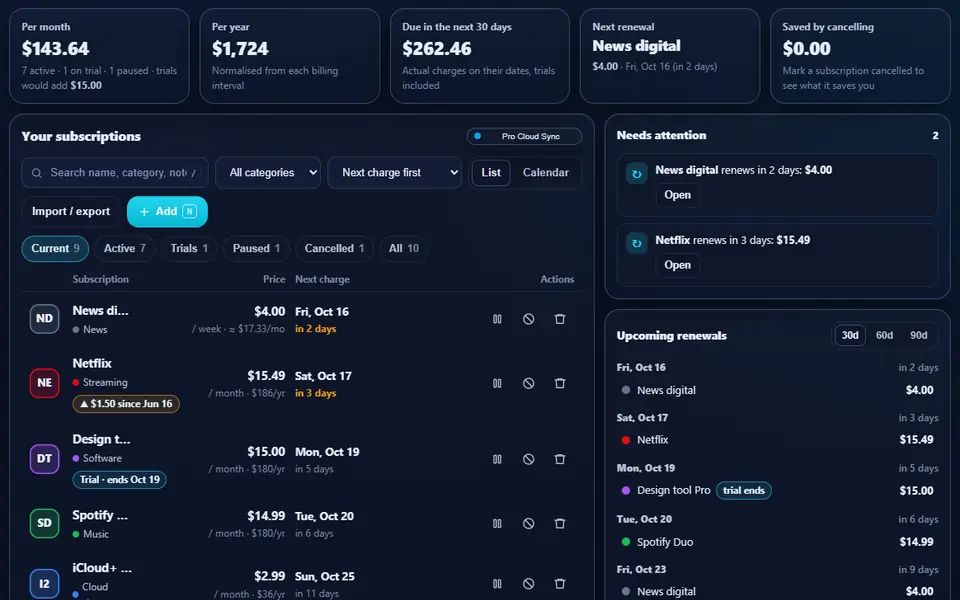960x600 pixels.
Task: Pause the Design tool trial
Action: point(497,459)
